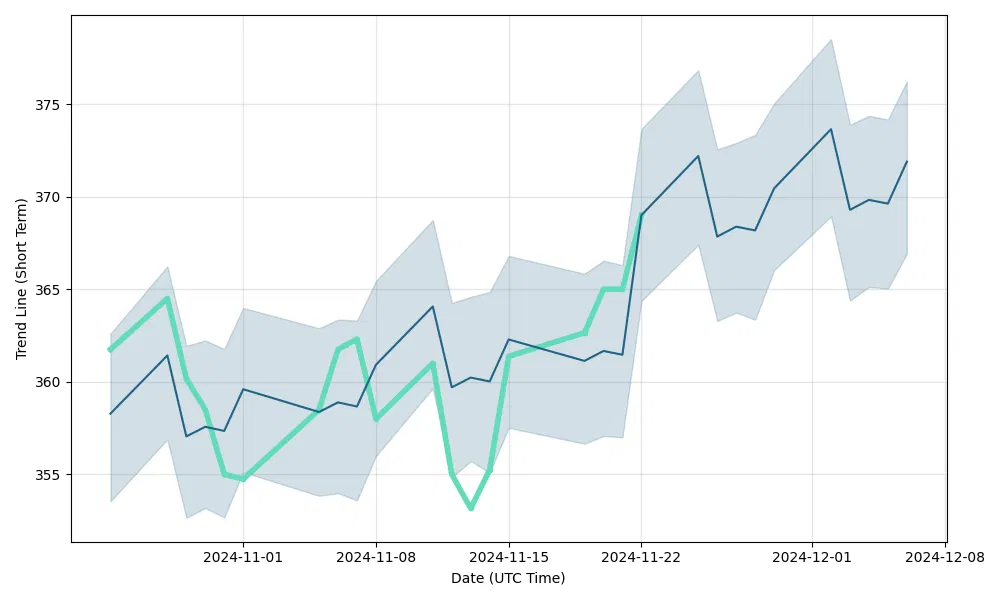Screen dimensions: 1000x600
Task: Click the 375 y-axis tick label
Action: (x=48, y=105)
